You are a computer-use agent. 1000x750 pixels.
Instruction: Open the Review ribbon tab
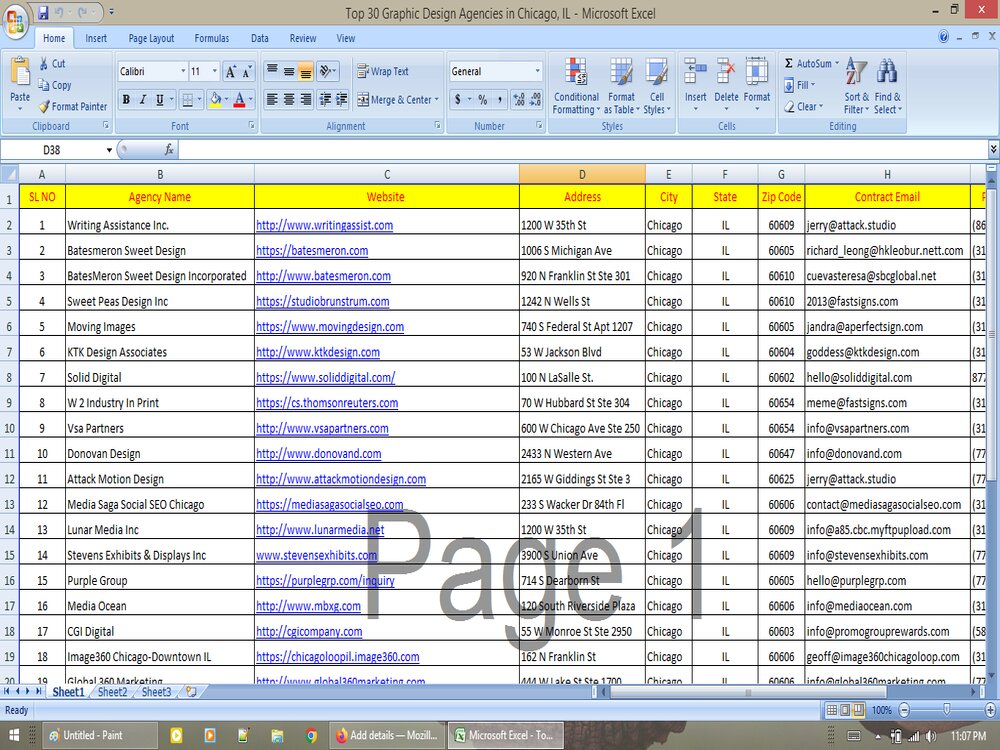pyautogui.click(x=302, y=38)
